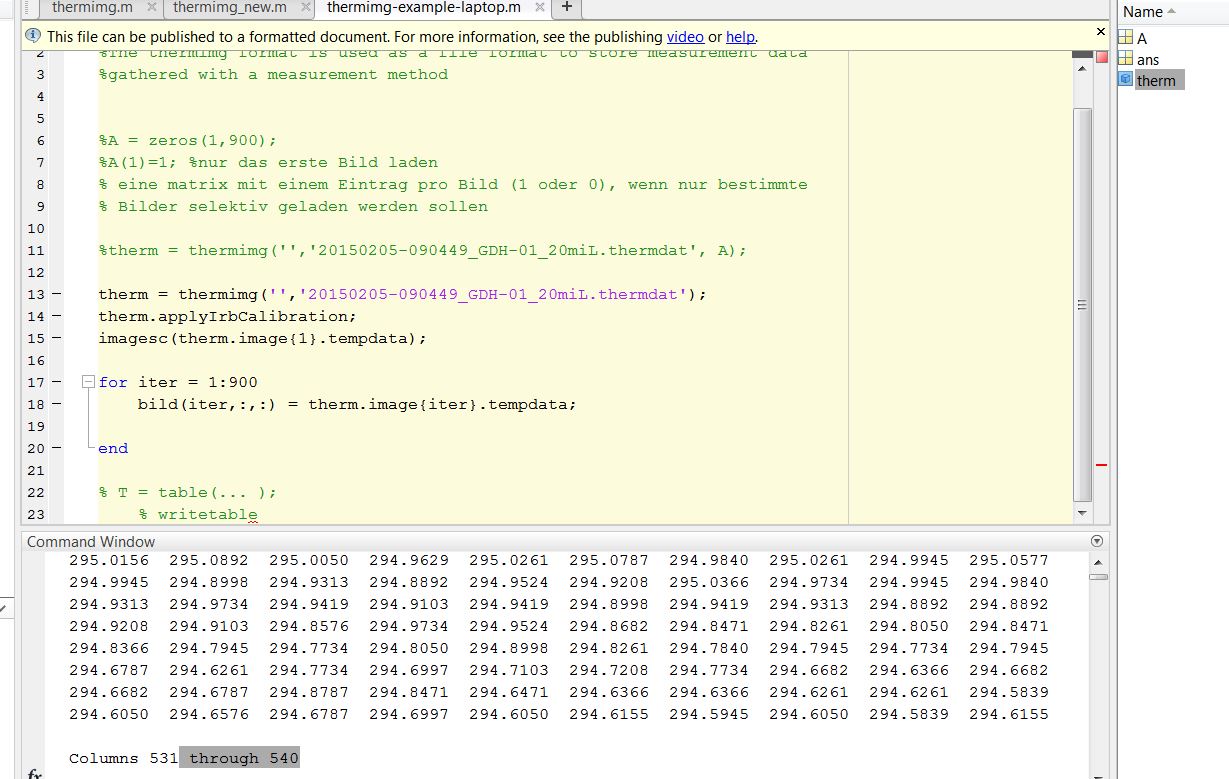Switch to thermimg_new.m tab

229,7
